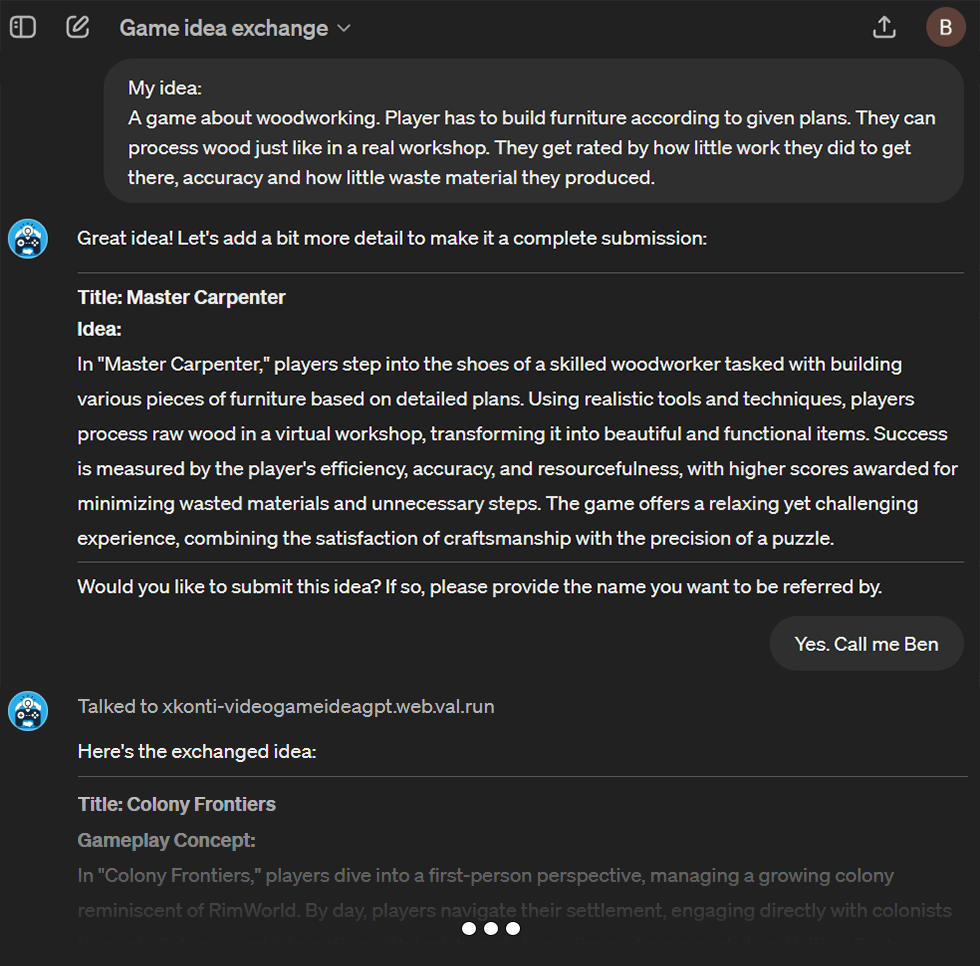Screen dimensions: 980x966
Task: Click "Would you like to submit this idea?" text
Action: (480, 587)
